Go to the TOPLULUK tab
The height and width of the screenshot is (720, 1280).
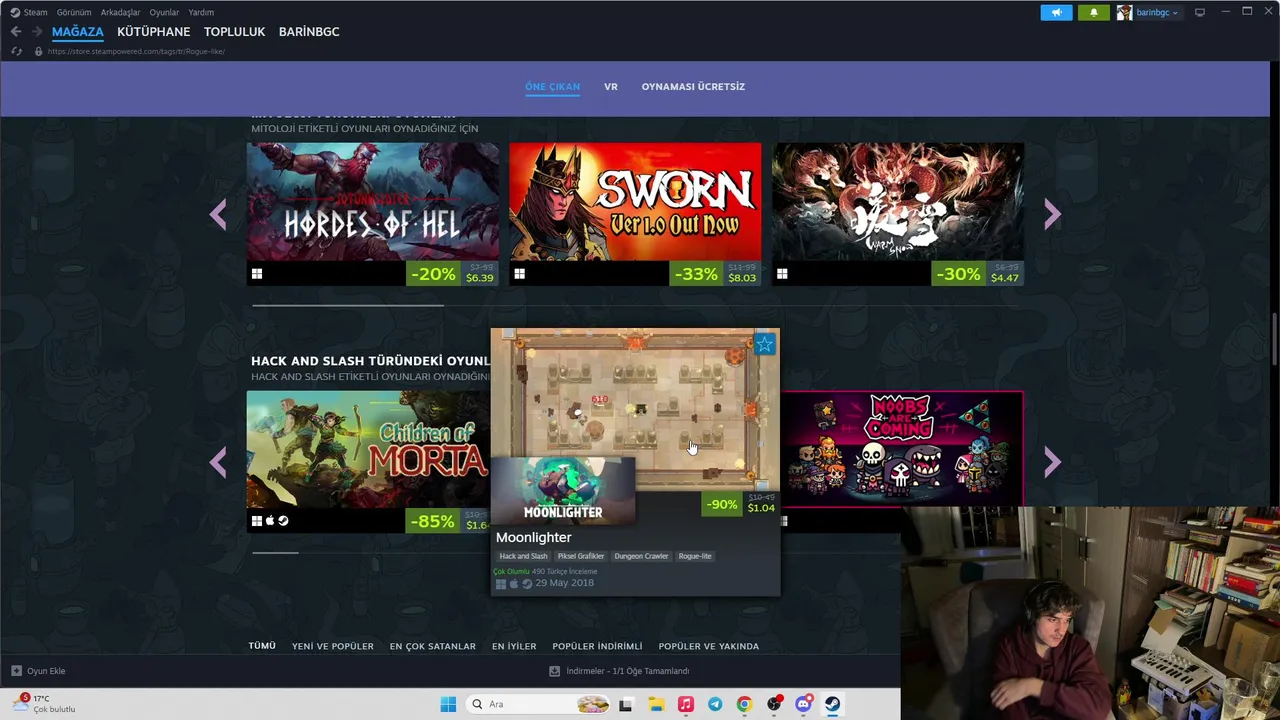(x=234, y=32)
